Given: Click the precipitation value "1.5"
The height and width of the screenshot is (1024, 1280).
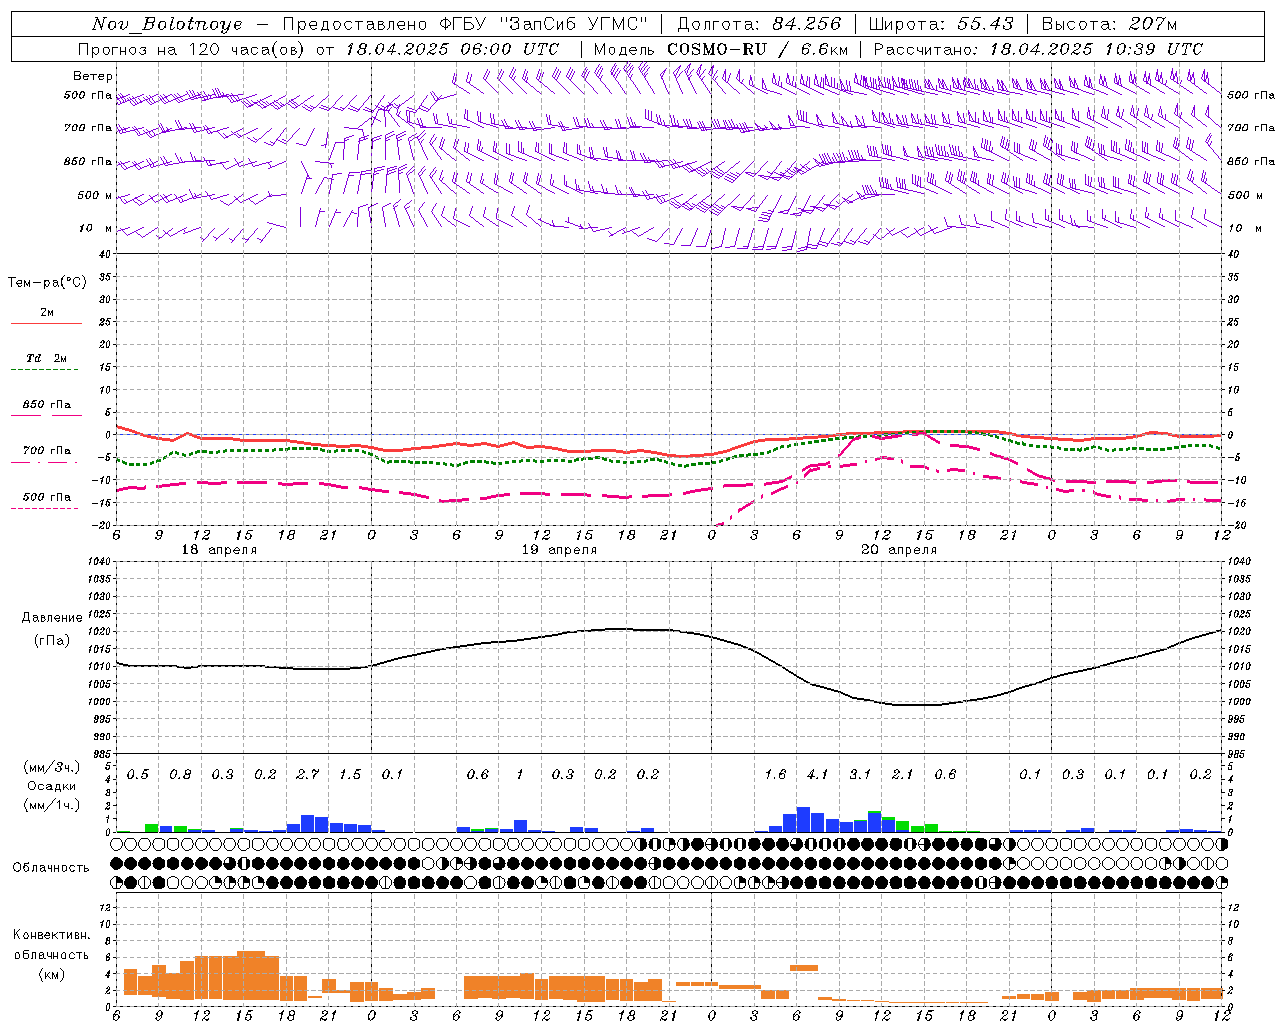Looking at the screenshot, I should coord(350,774).
